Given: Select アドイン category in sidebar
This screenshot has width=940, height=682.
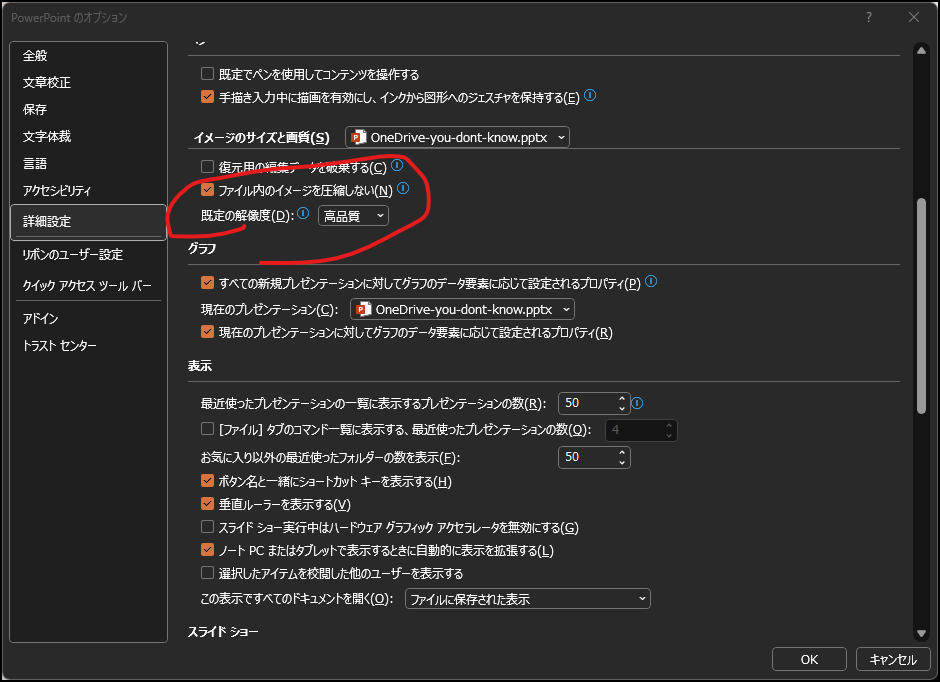Looking at the screenshot, I should click(x=88, y=319).
